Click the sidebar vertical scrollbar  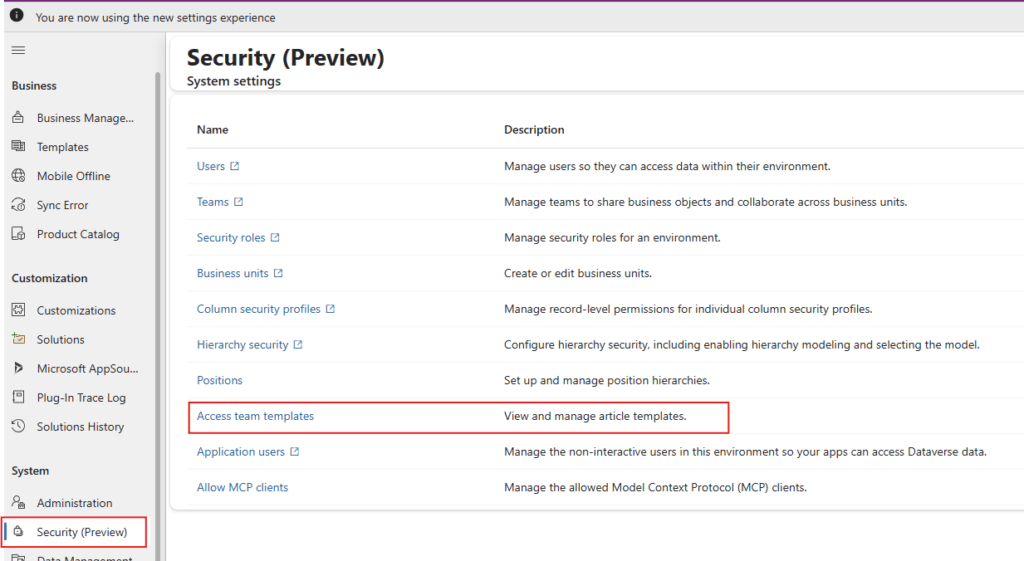(156, 300)
